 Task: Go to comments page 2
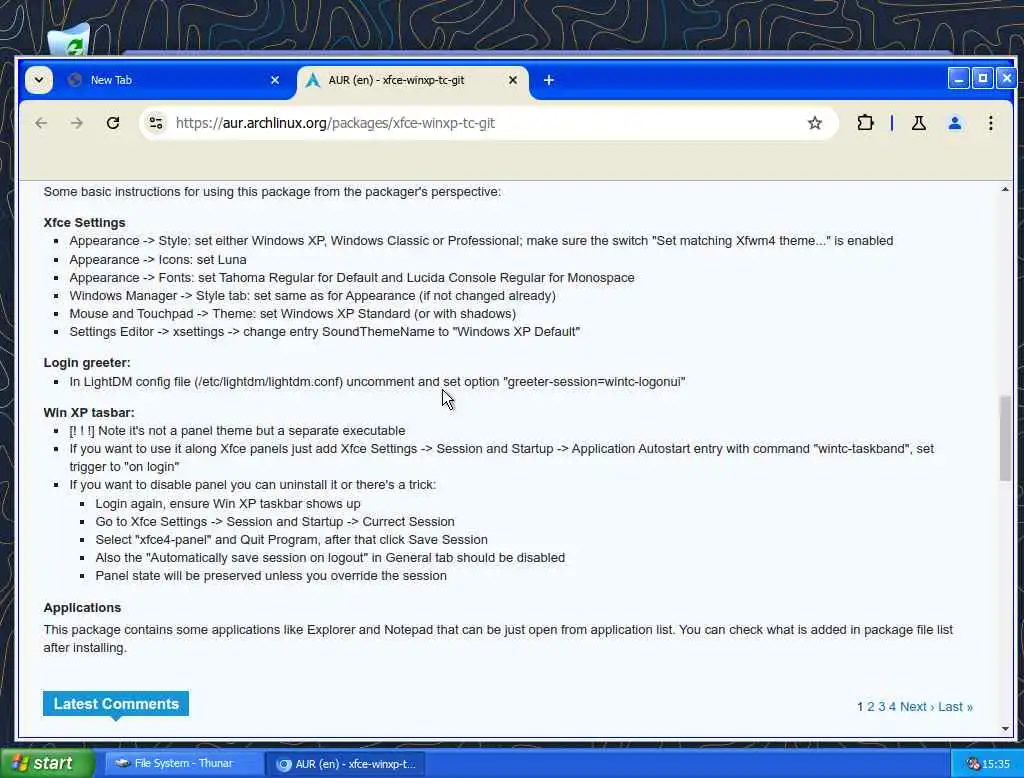pos(871,707)
